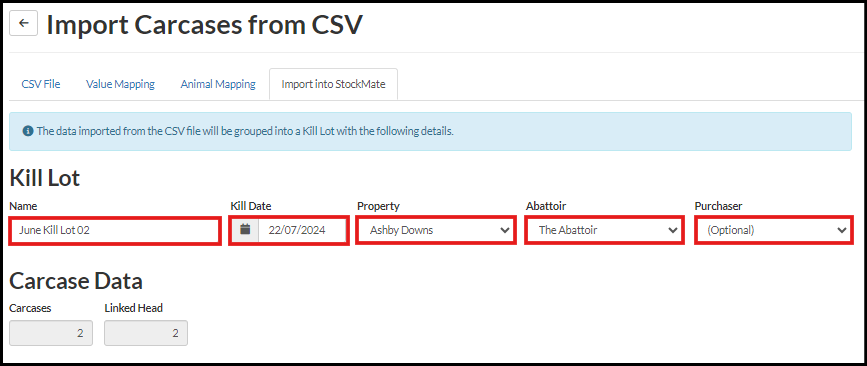Open the Purchaser dropdown chevron

pyautogui.click(x=842, y=230)
